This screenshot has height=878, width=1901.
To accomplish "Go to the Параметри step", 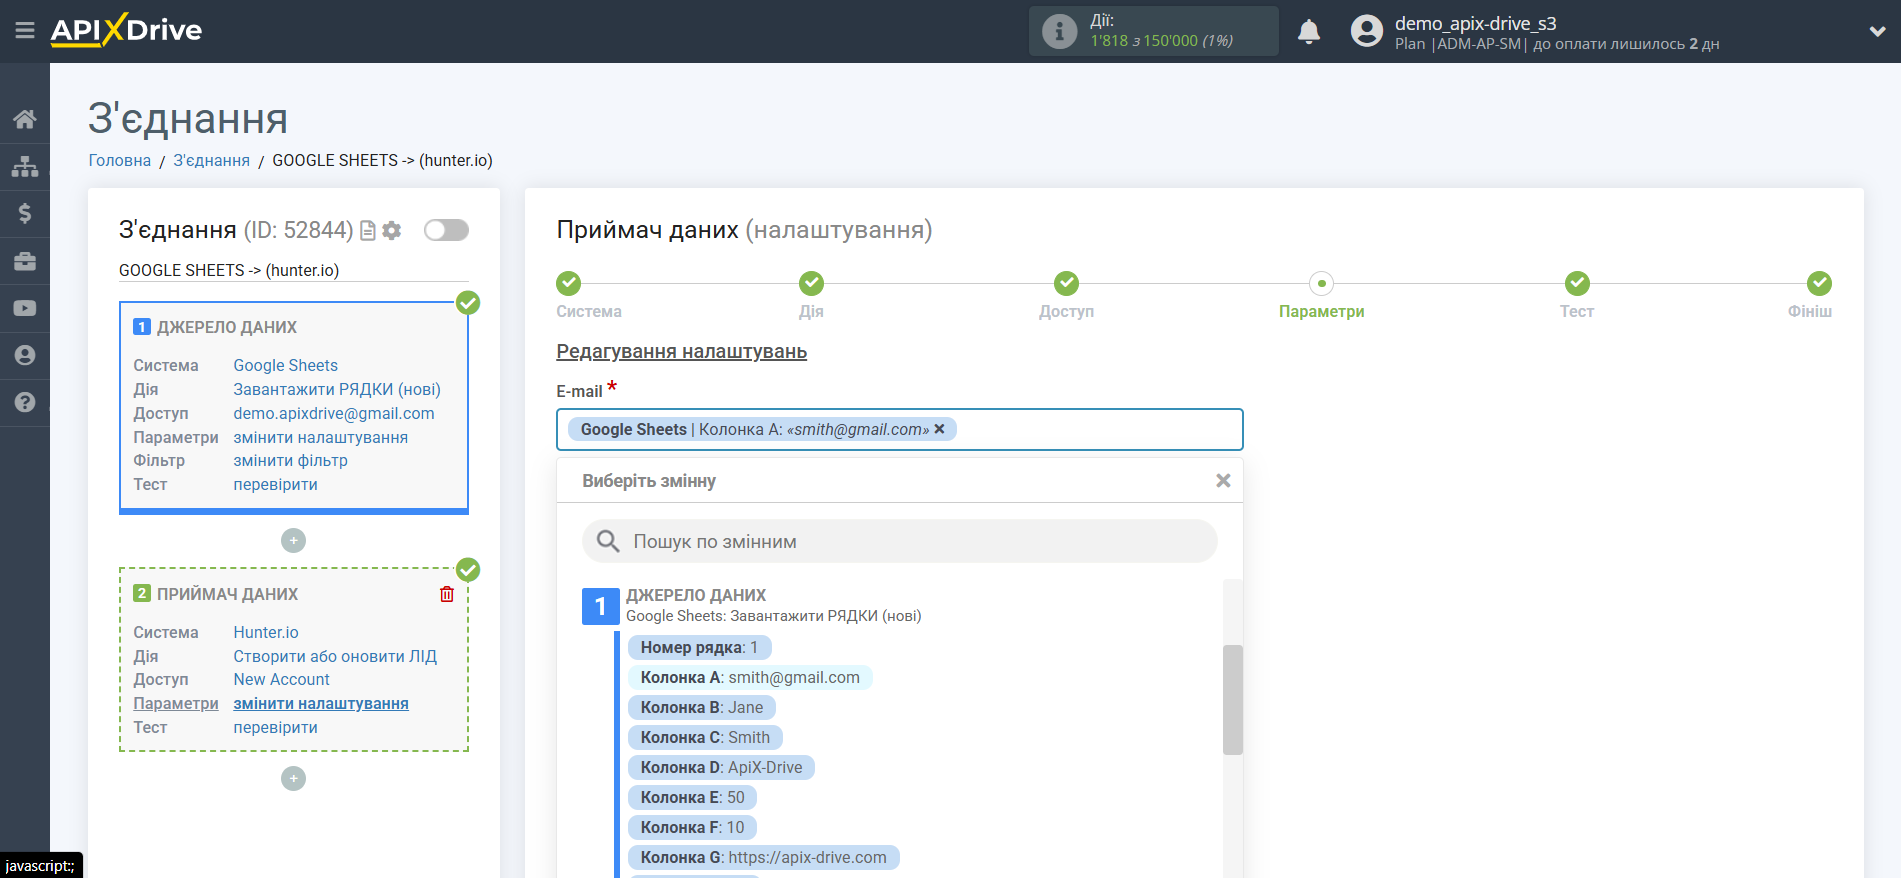I will [x=1321, y=284].
